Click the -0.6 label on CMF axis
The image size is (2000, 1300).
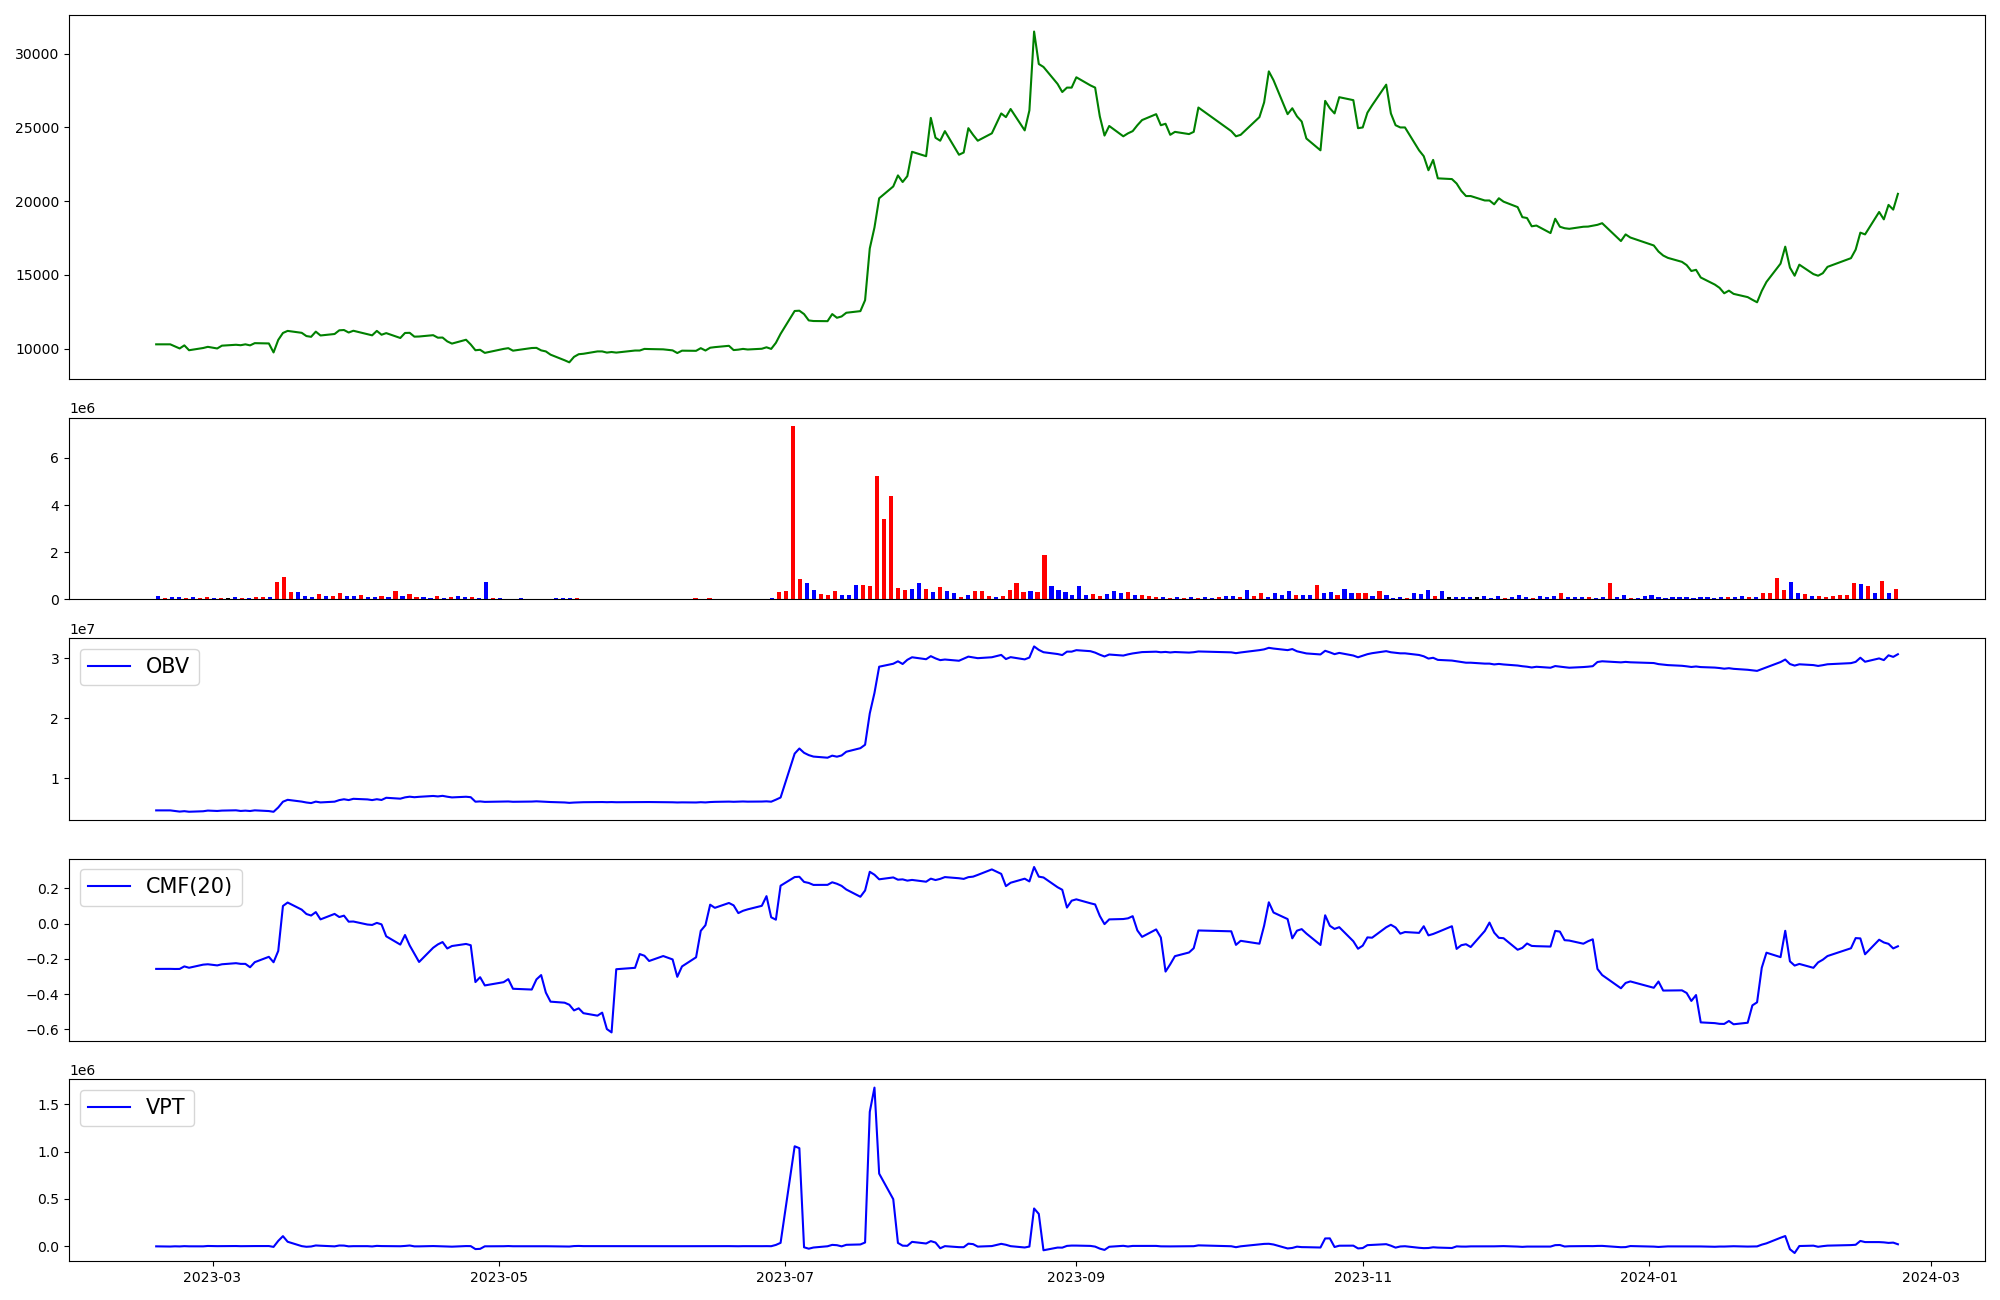pyautogui.click(x=43, y=1030)
